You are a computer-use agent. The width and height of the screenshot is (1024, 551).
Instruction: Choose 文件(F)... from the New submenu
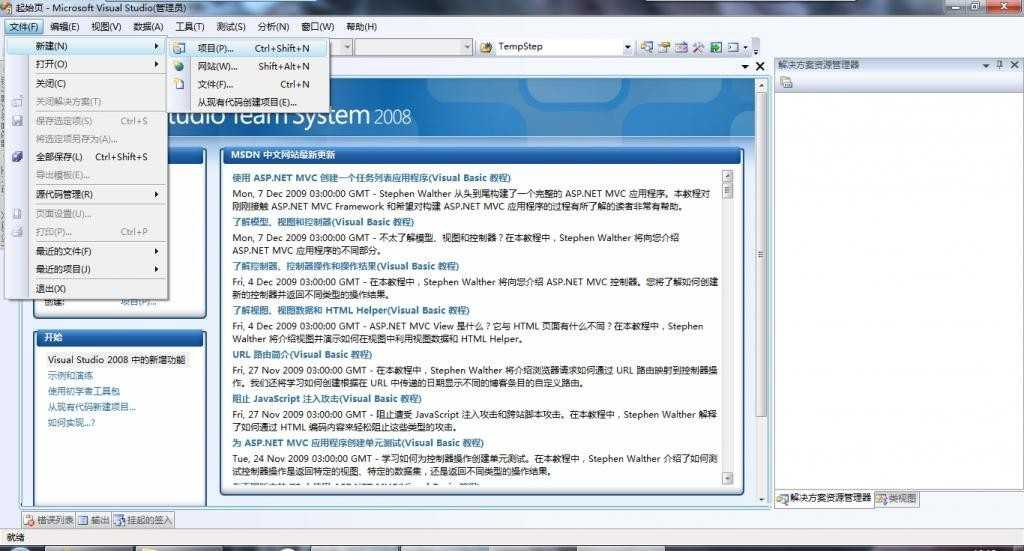pyautogui.click(x=248, y=84)
